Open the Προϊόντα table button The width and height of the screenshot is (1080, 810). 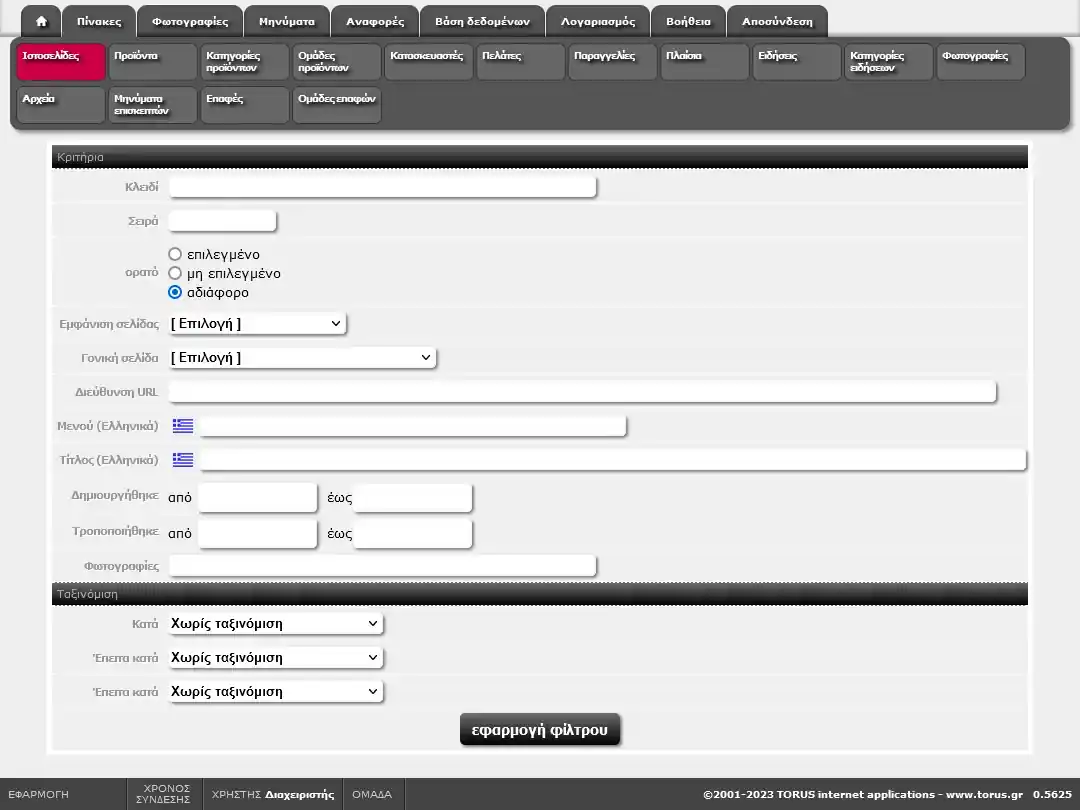point(152,62)
